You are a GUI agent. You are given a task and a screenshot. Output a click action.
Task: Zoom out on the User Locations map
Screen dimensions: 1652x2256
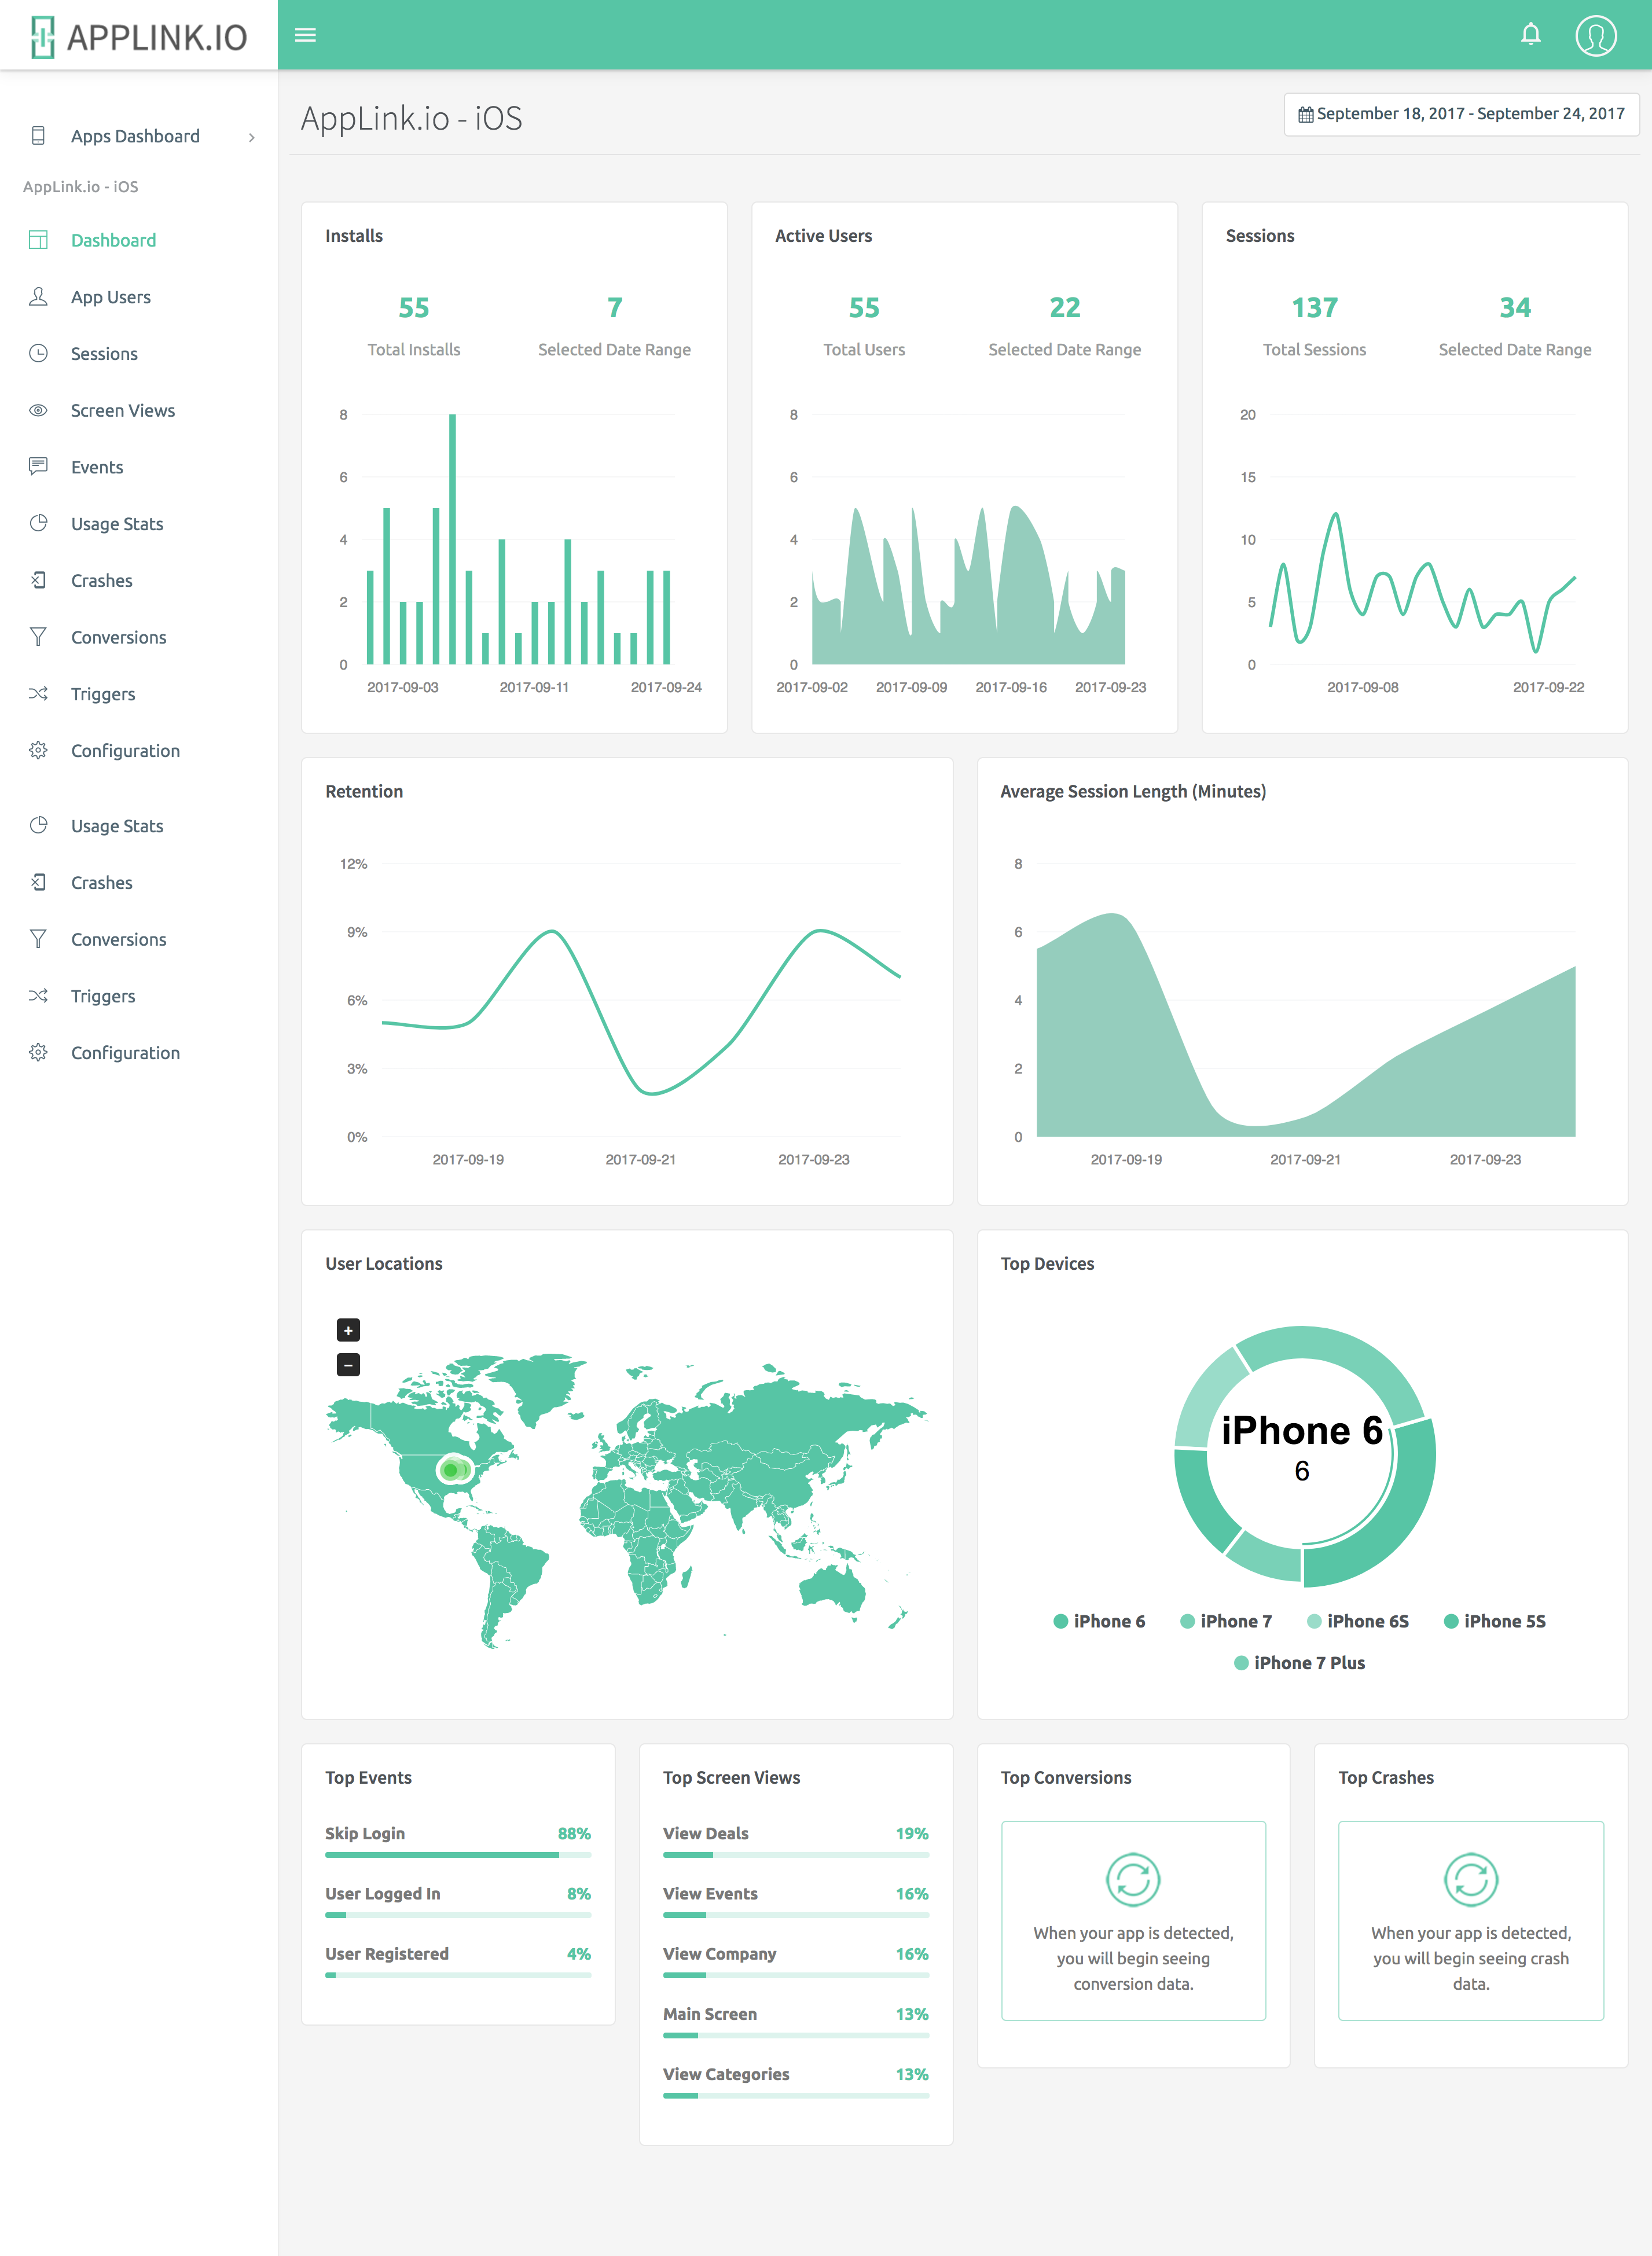[x=348, y=1365]
